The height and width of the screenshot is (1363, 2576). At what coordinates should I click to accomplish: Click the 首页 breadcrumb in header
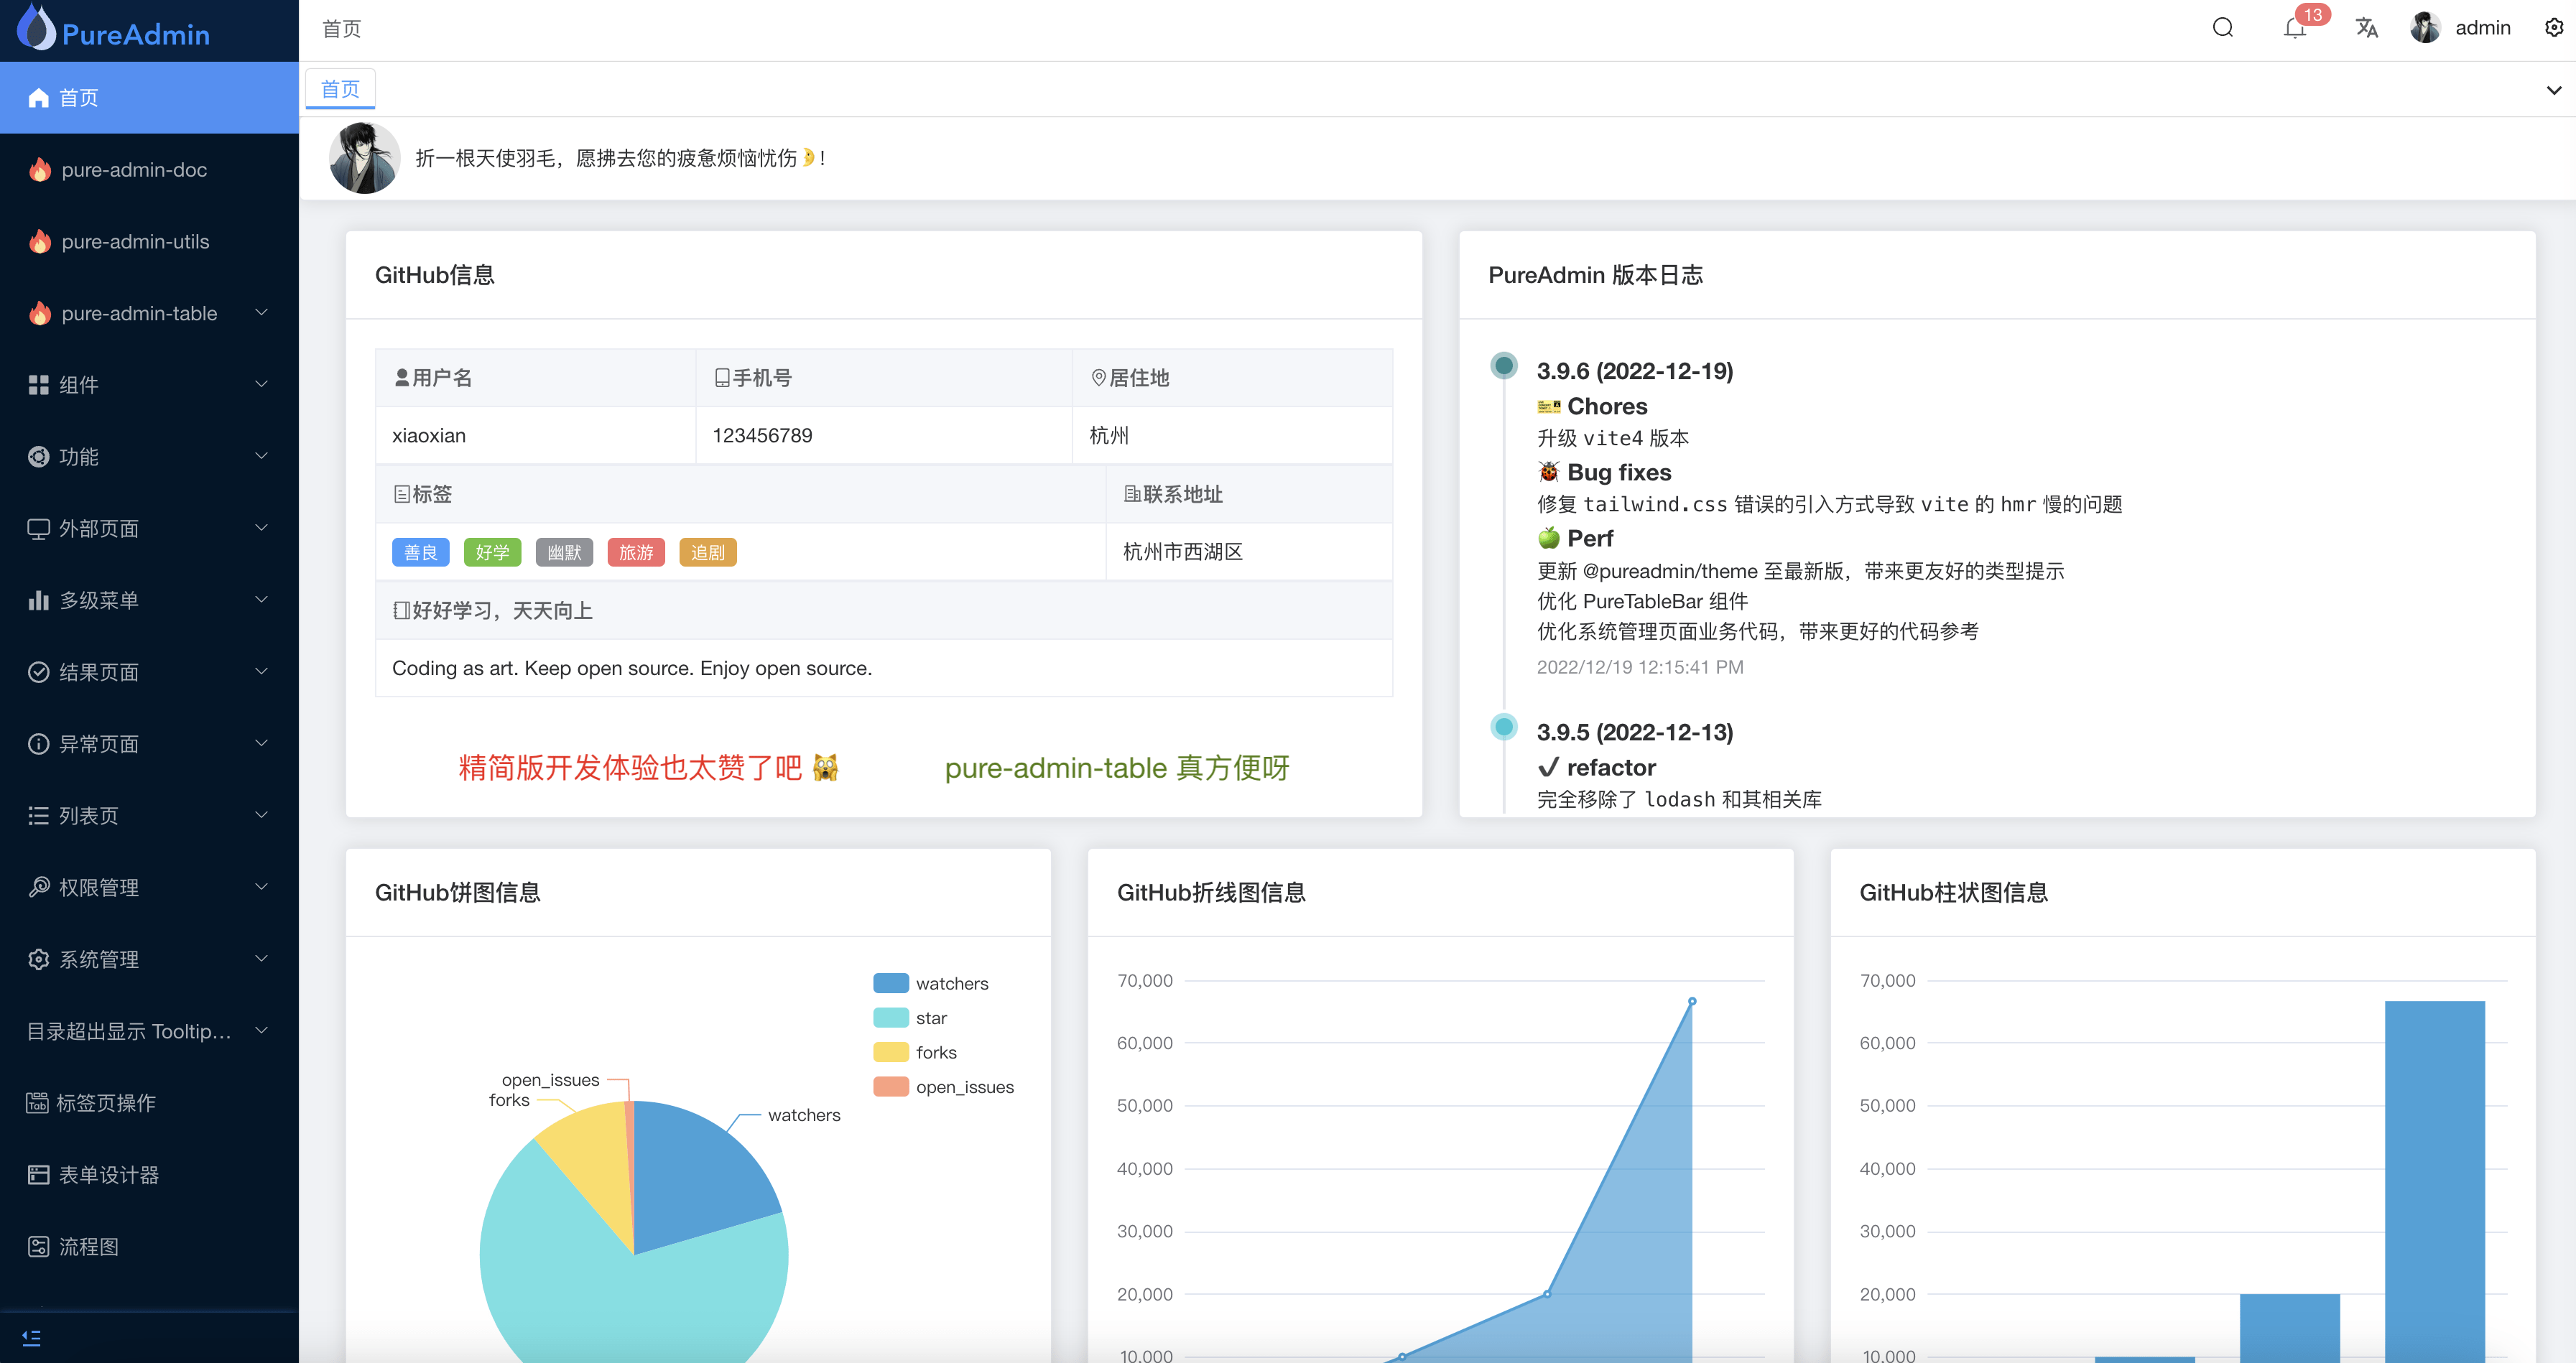coord(341,28)
